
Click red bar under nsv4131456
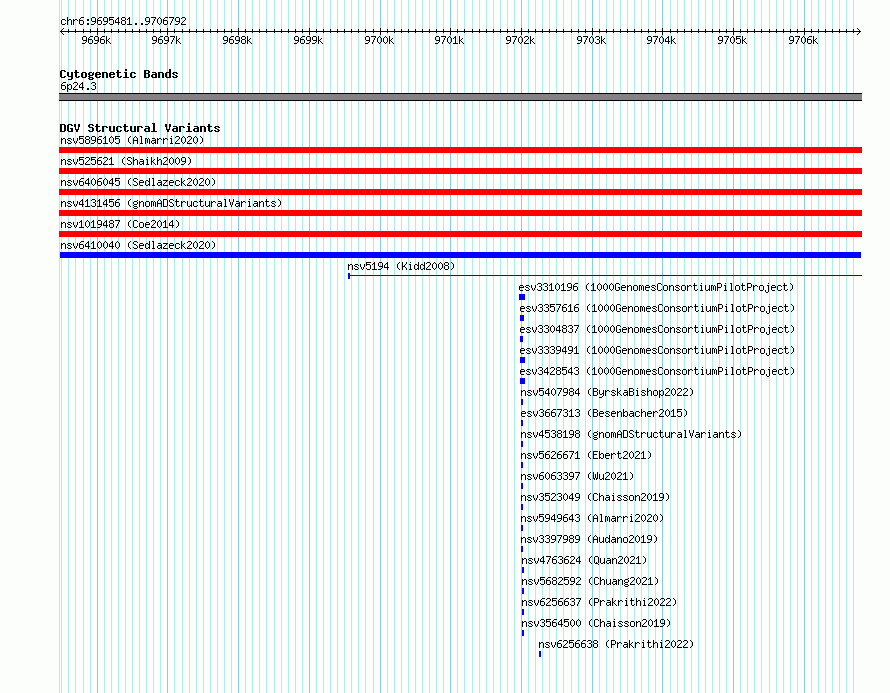(460, 213)
